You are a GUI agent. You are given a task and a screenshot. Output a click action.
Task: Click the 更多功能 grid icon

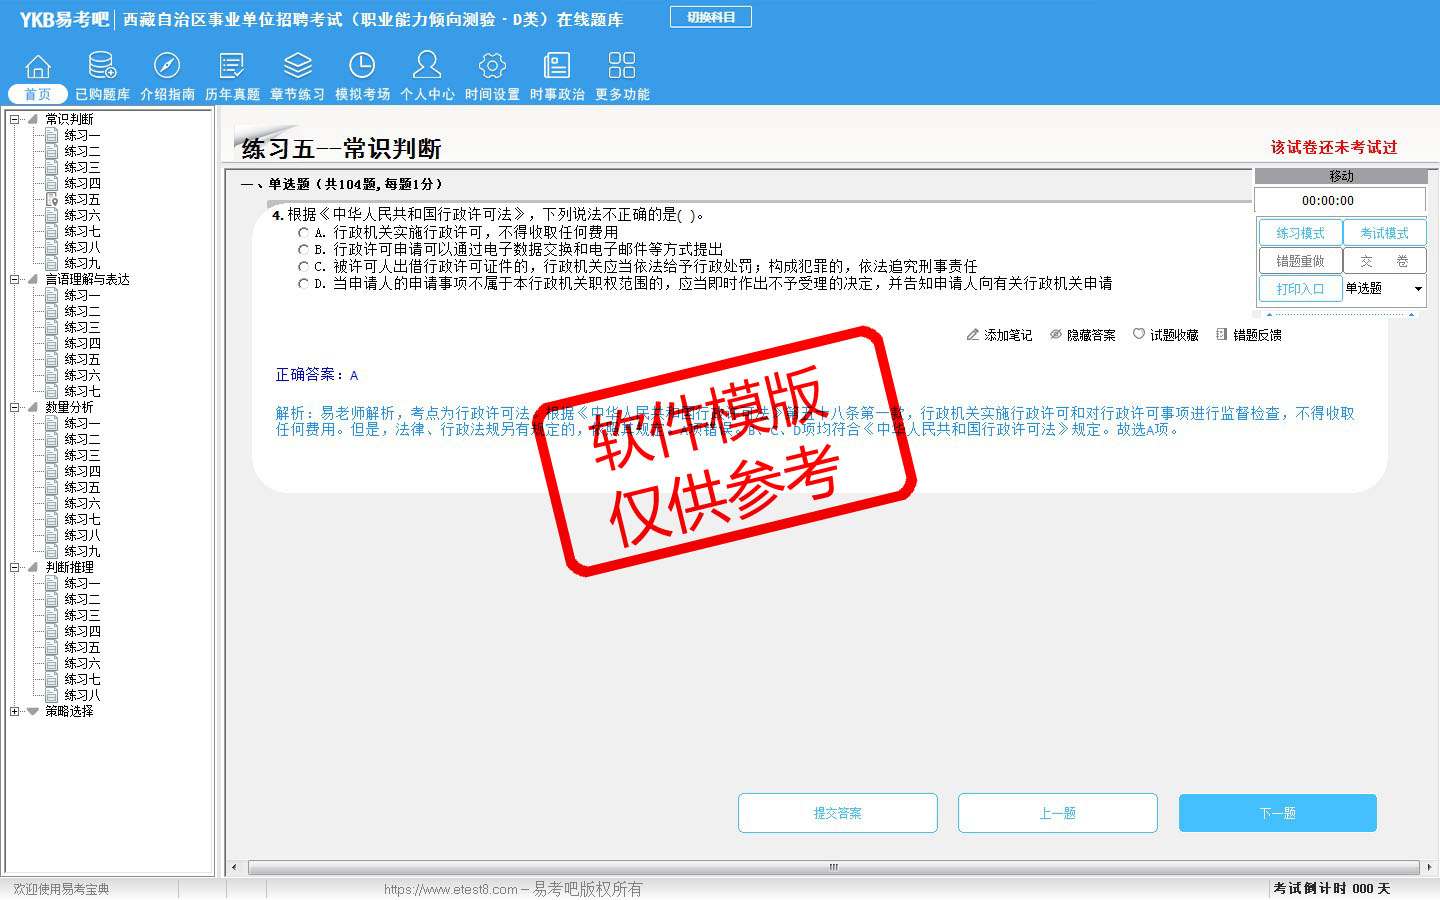(x=622, y=66)
